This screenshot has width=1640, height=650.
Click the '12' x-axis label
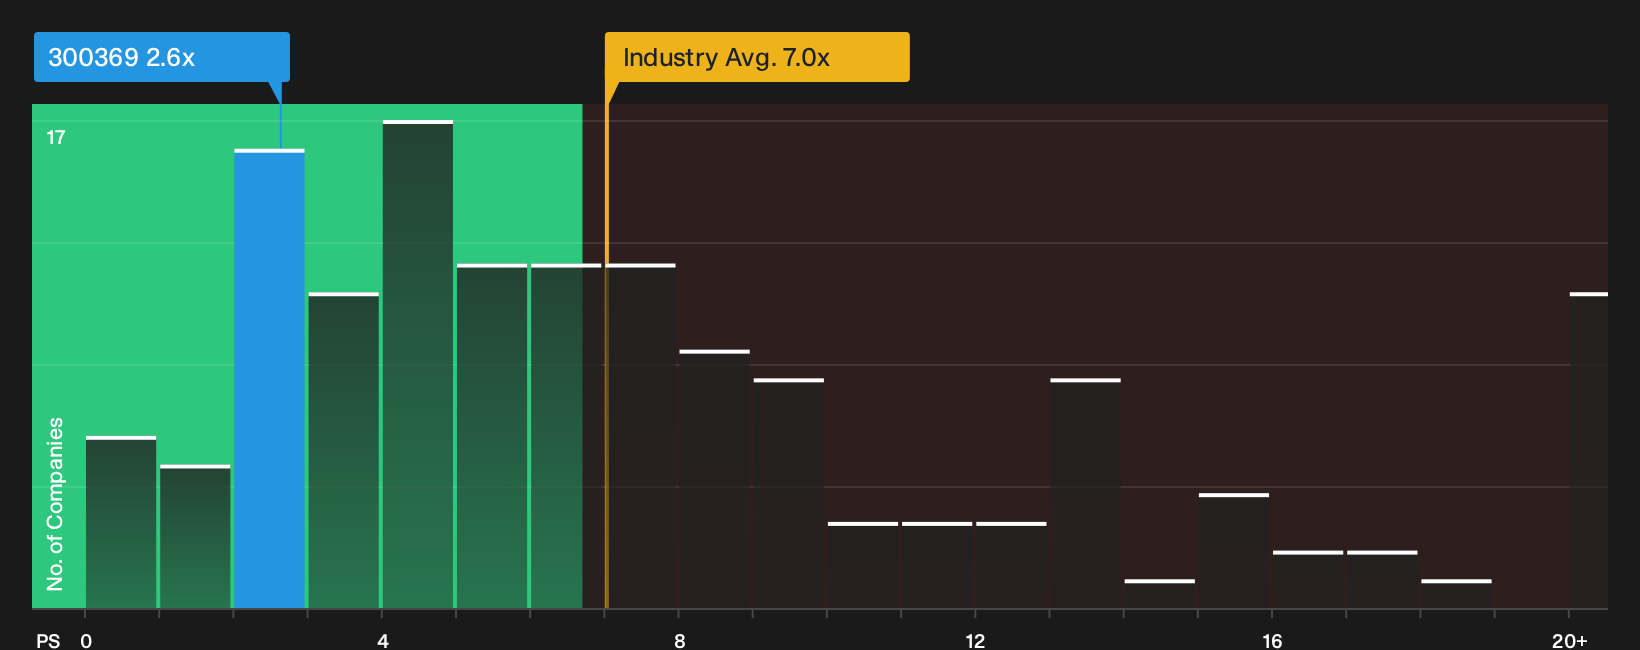(975, 641)
